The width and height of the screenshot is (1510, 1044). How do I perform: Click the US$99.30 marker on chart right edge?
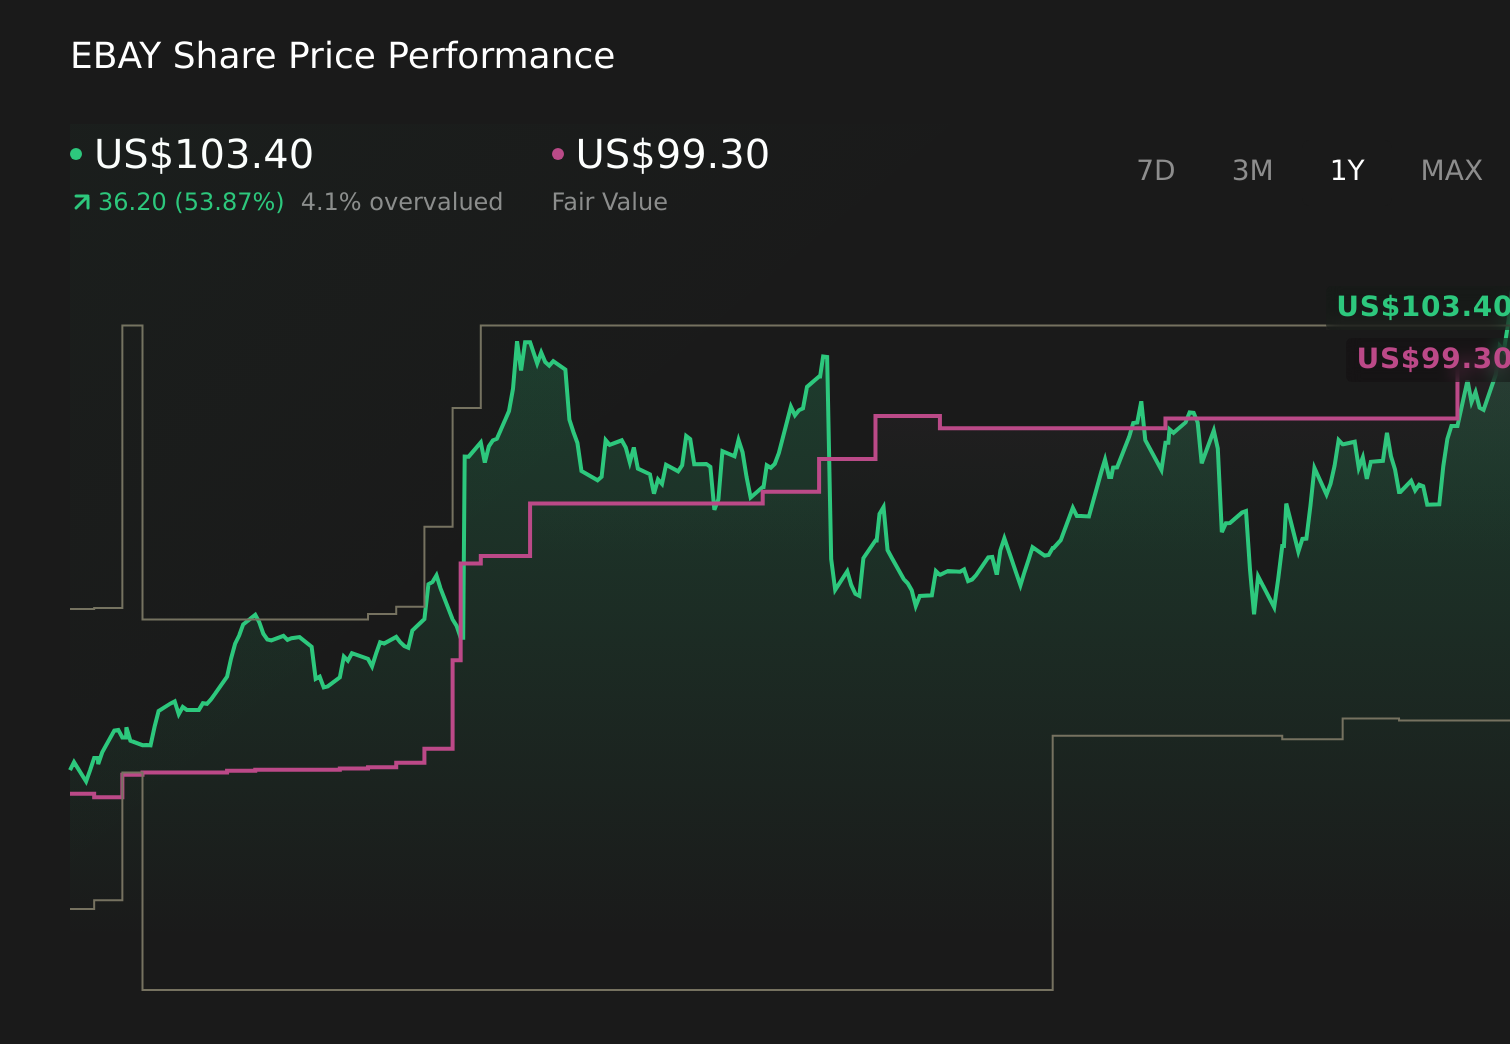pos(1432,358)
